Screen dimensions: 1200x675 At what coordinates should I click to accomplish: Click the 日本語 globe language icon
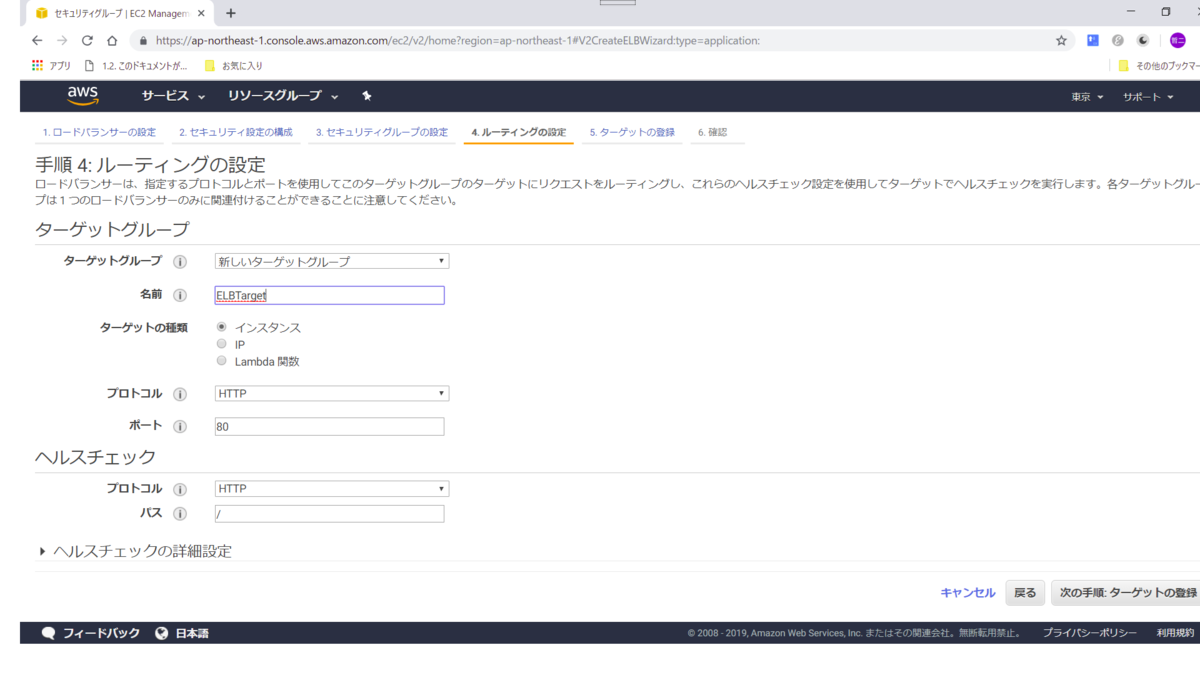coord(162,631)
